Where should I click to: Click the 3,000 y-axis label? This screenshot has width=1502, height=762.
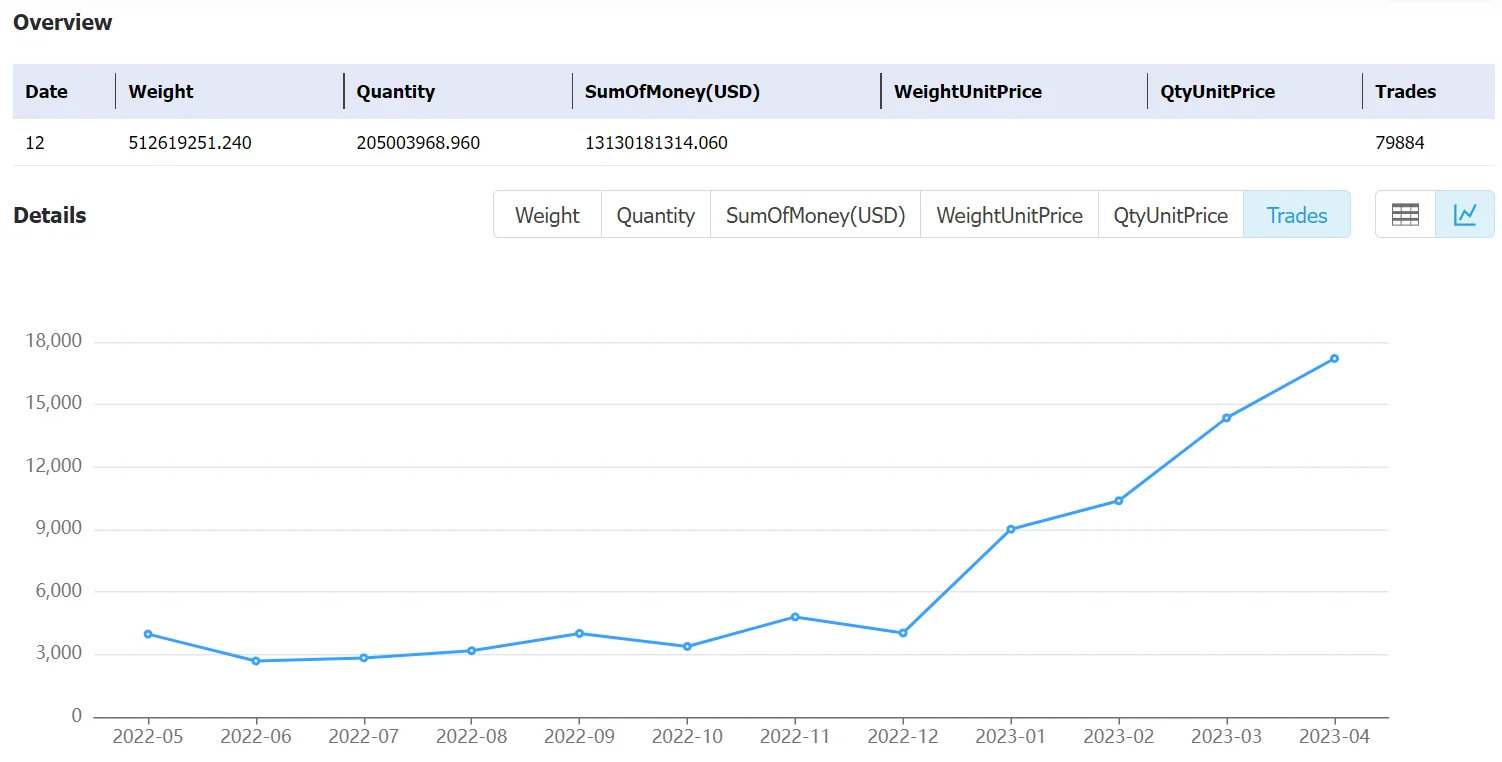click(59, 653)
